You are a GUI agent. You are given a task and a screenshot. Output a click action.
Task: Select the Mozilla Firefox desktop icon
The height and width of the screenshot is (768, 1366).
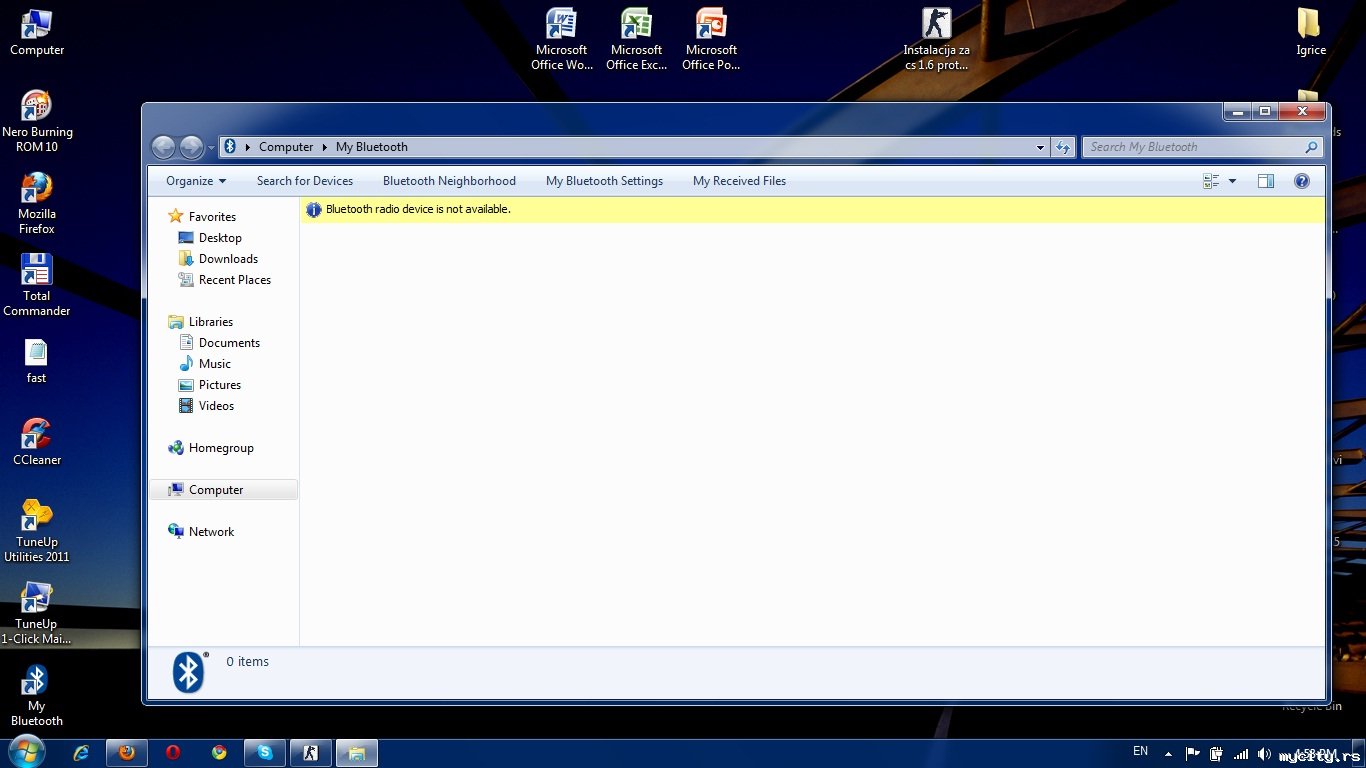pyautogui.click(x=37, y=203)
